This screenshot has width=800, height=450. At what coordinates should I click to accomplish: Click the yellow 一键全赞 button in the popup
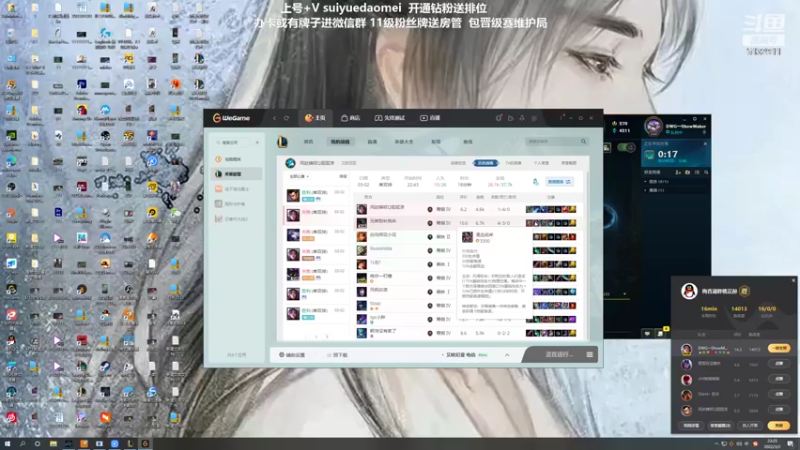pos(779,348)
